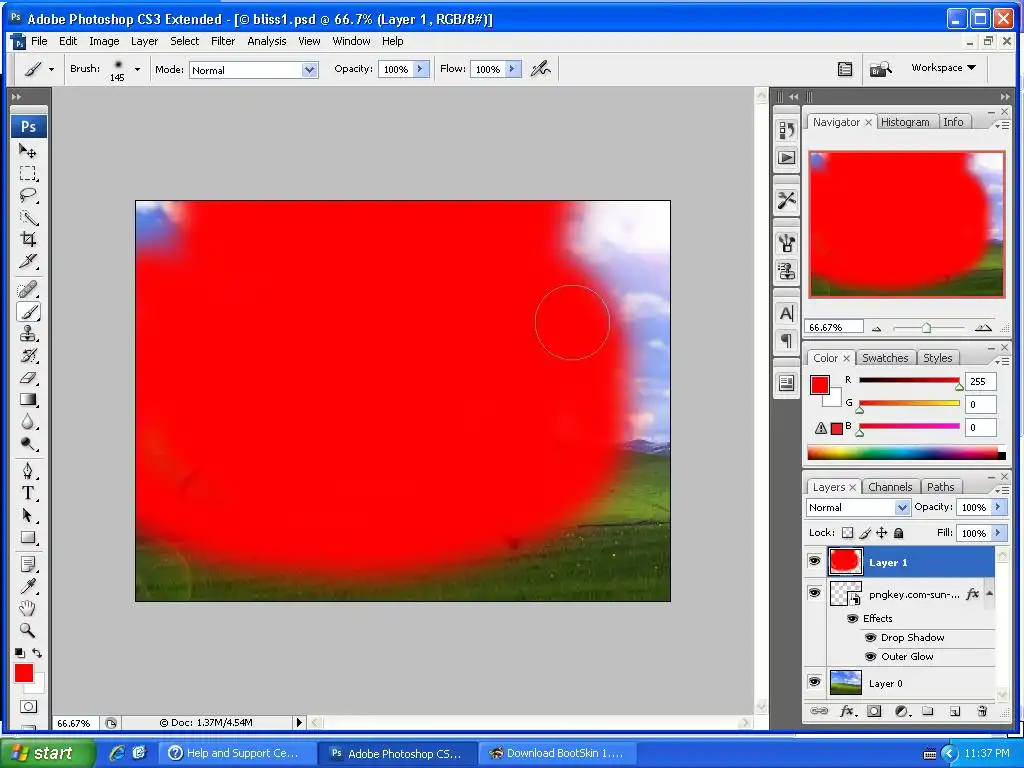The image size is (1024, 768).
Task: Select the Gradient tool
Action: tap(27, 400)
